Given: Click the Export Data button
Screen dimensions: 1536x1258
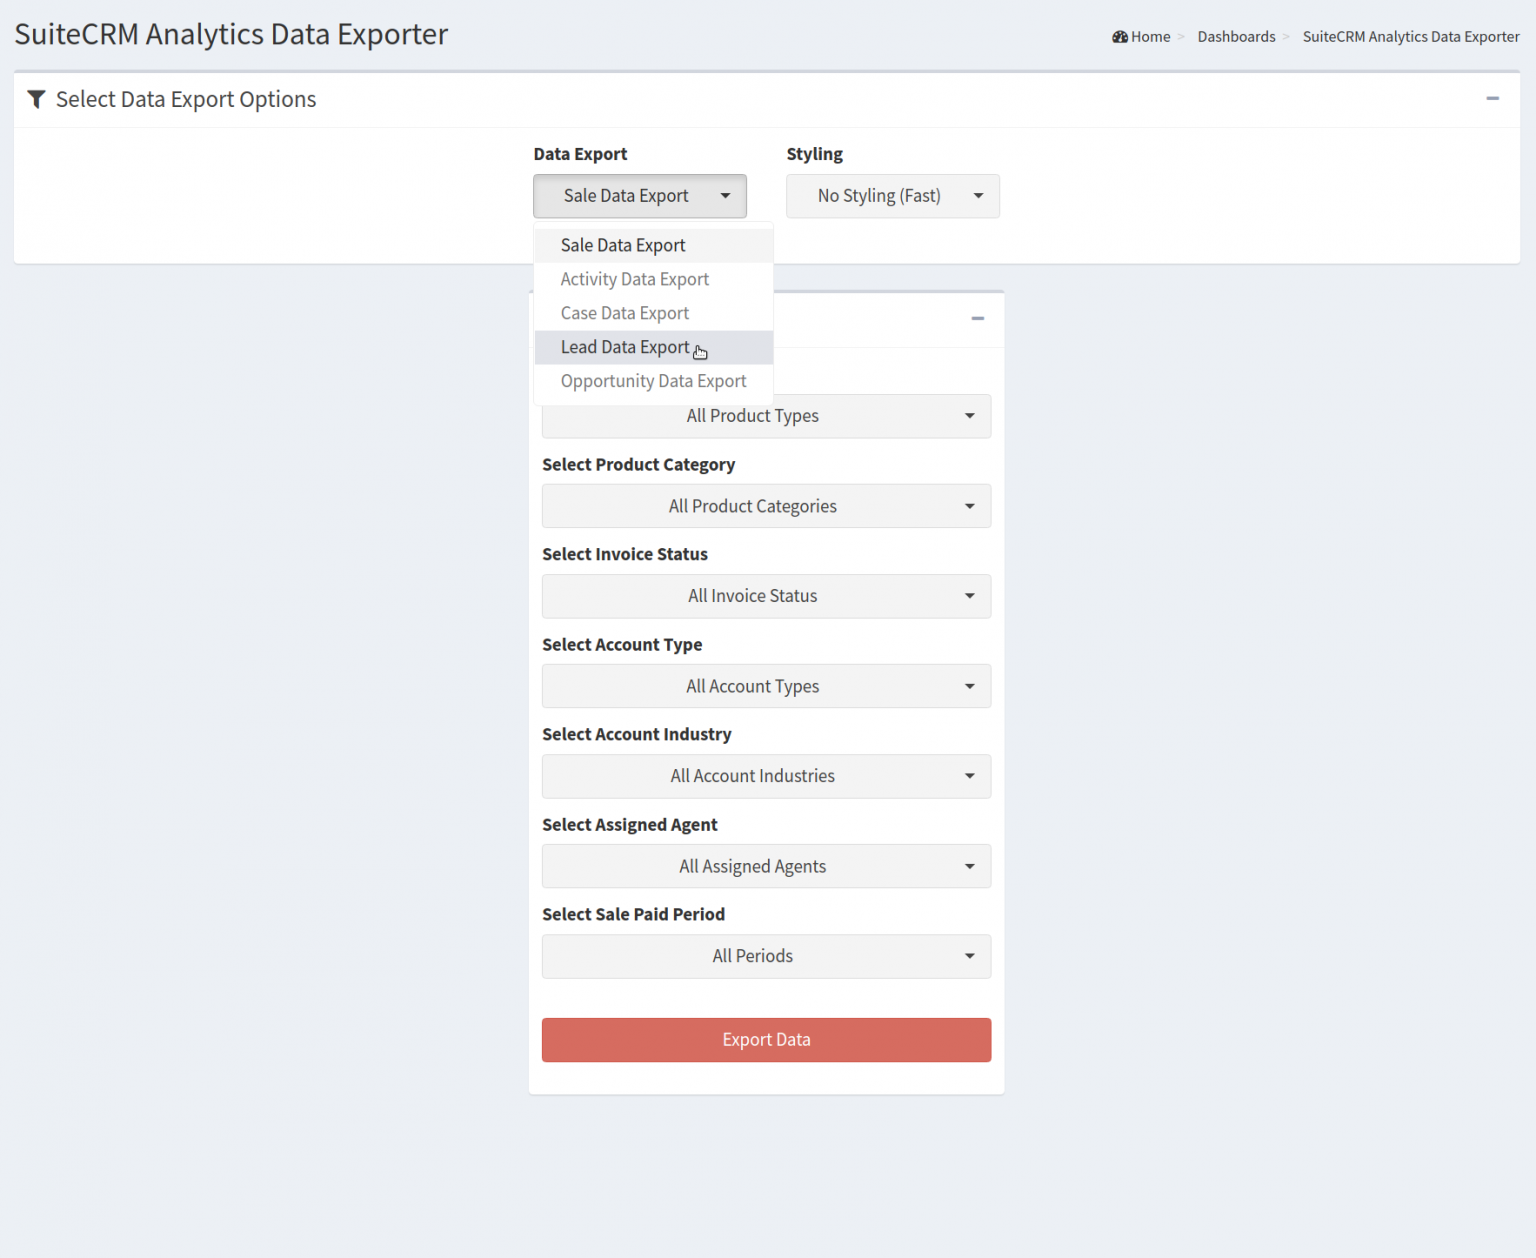Looking at the screenshot, I should pos(766,1040).
